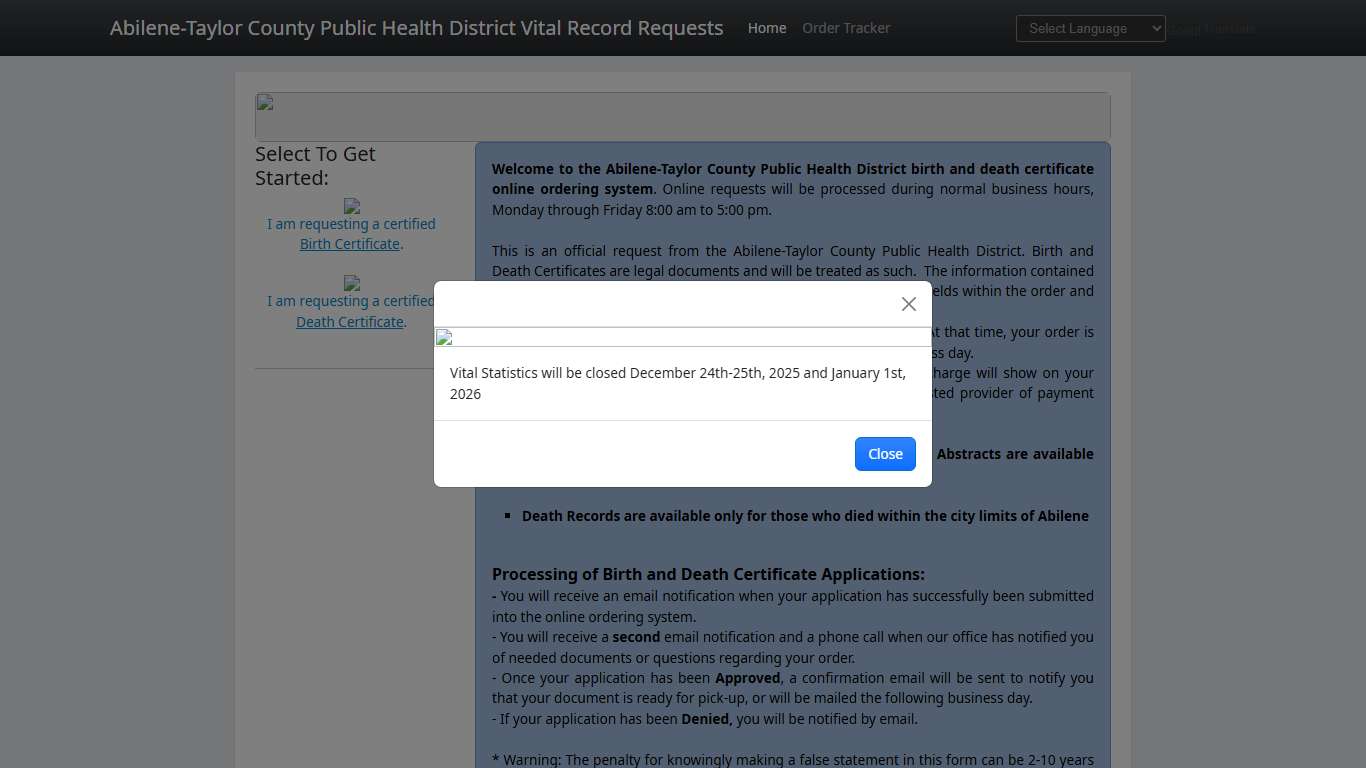Click the X icon to dismiss the popup
This screenshot has width=1366, height=768.
pos(908,304)
